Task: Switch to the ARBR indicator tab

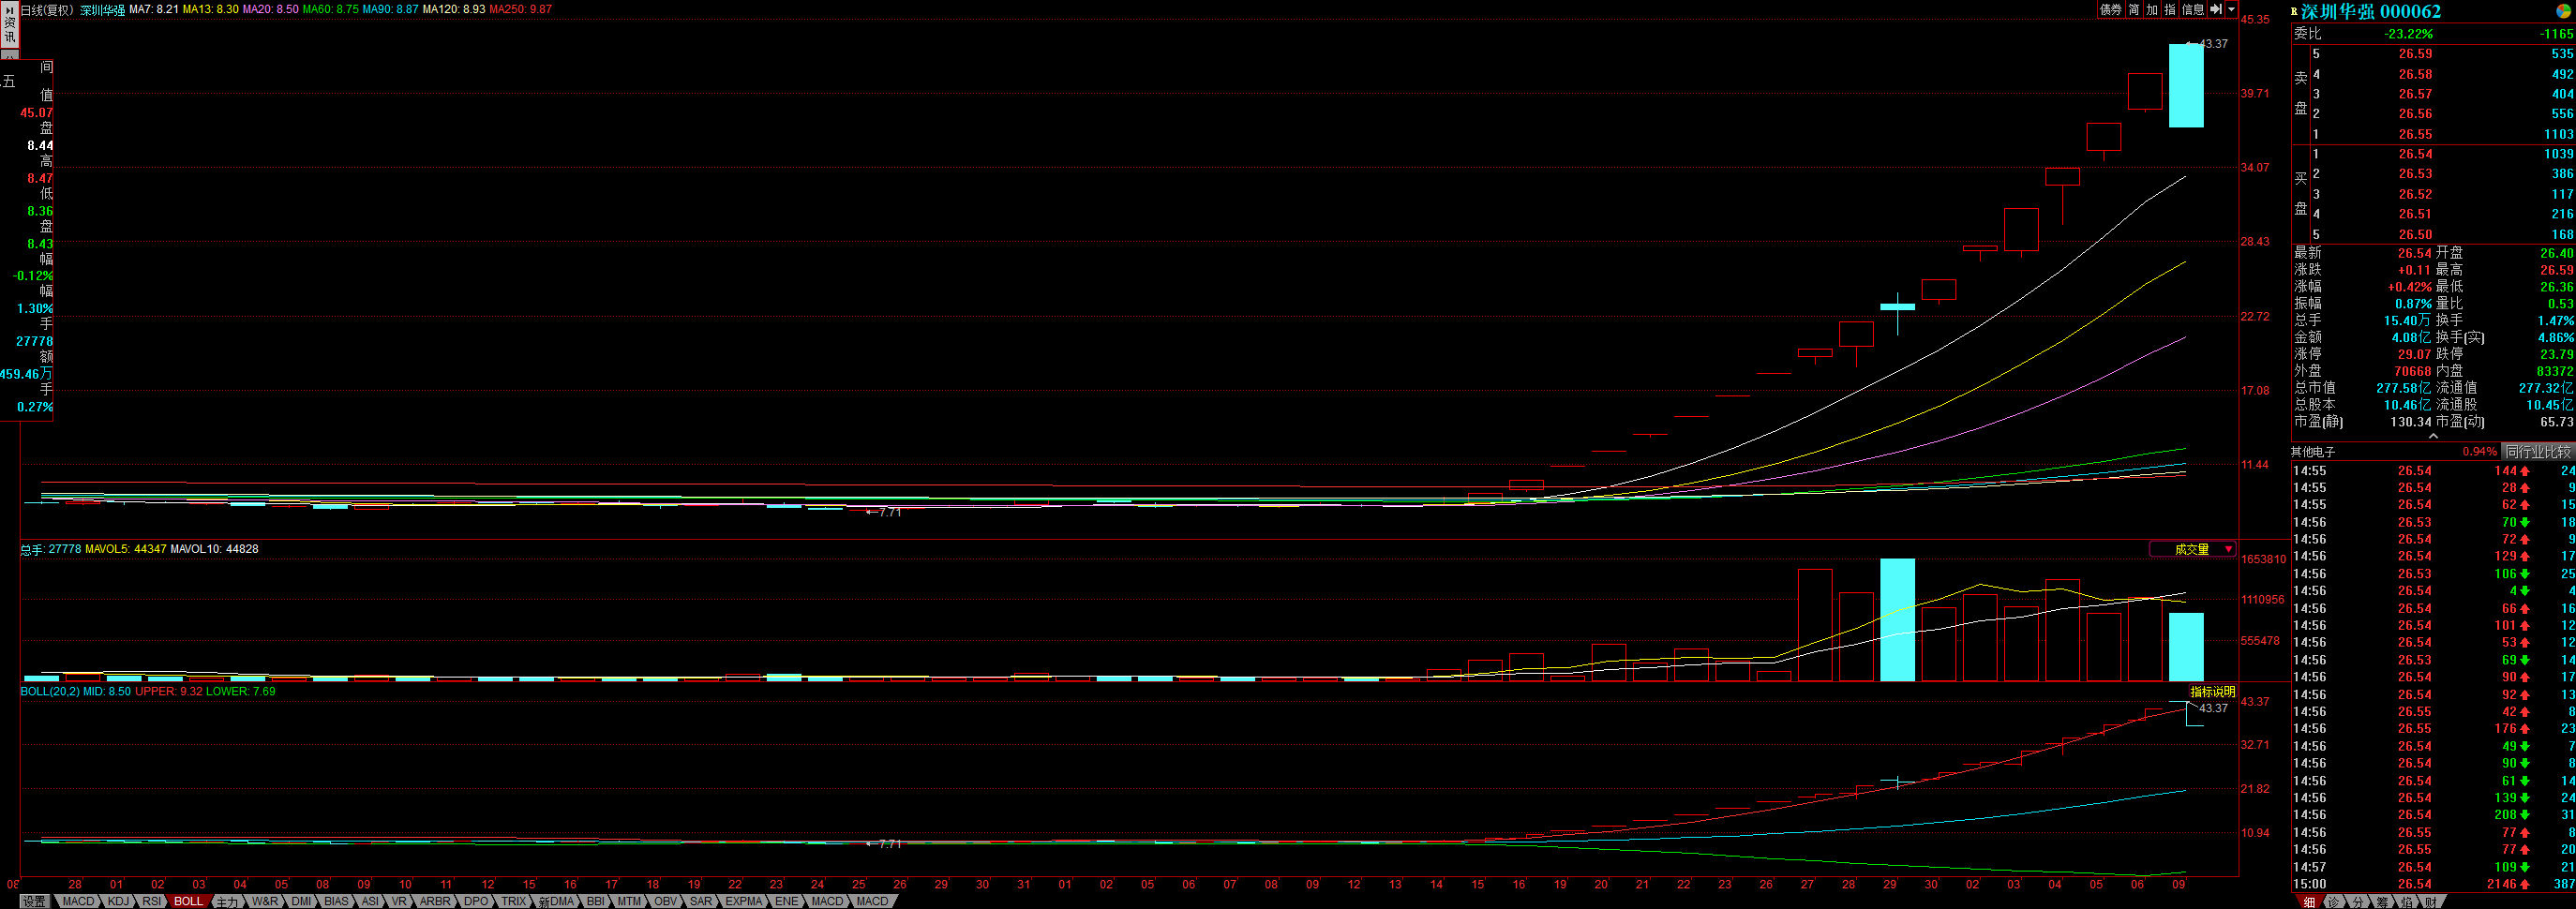Action: point(435,901)
